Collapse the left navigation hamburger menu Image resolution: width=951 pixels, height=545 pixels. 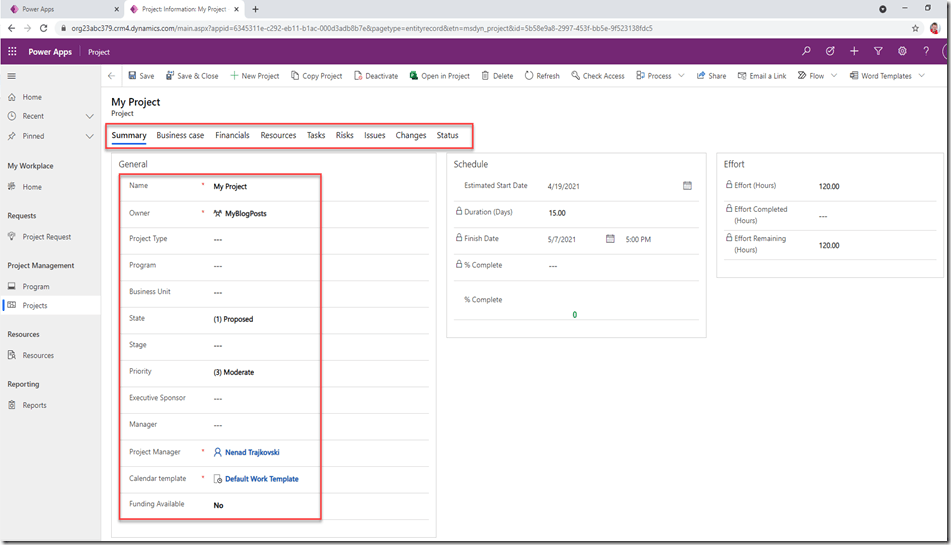[x=12, y=76]
